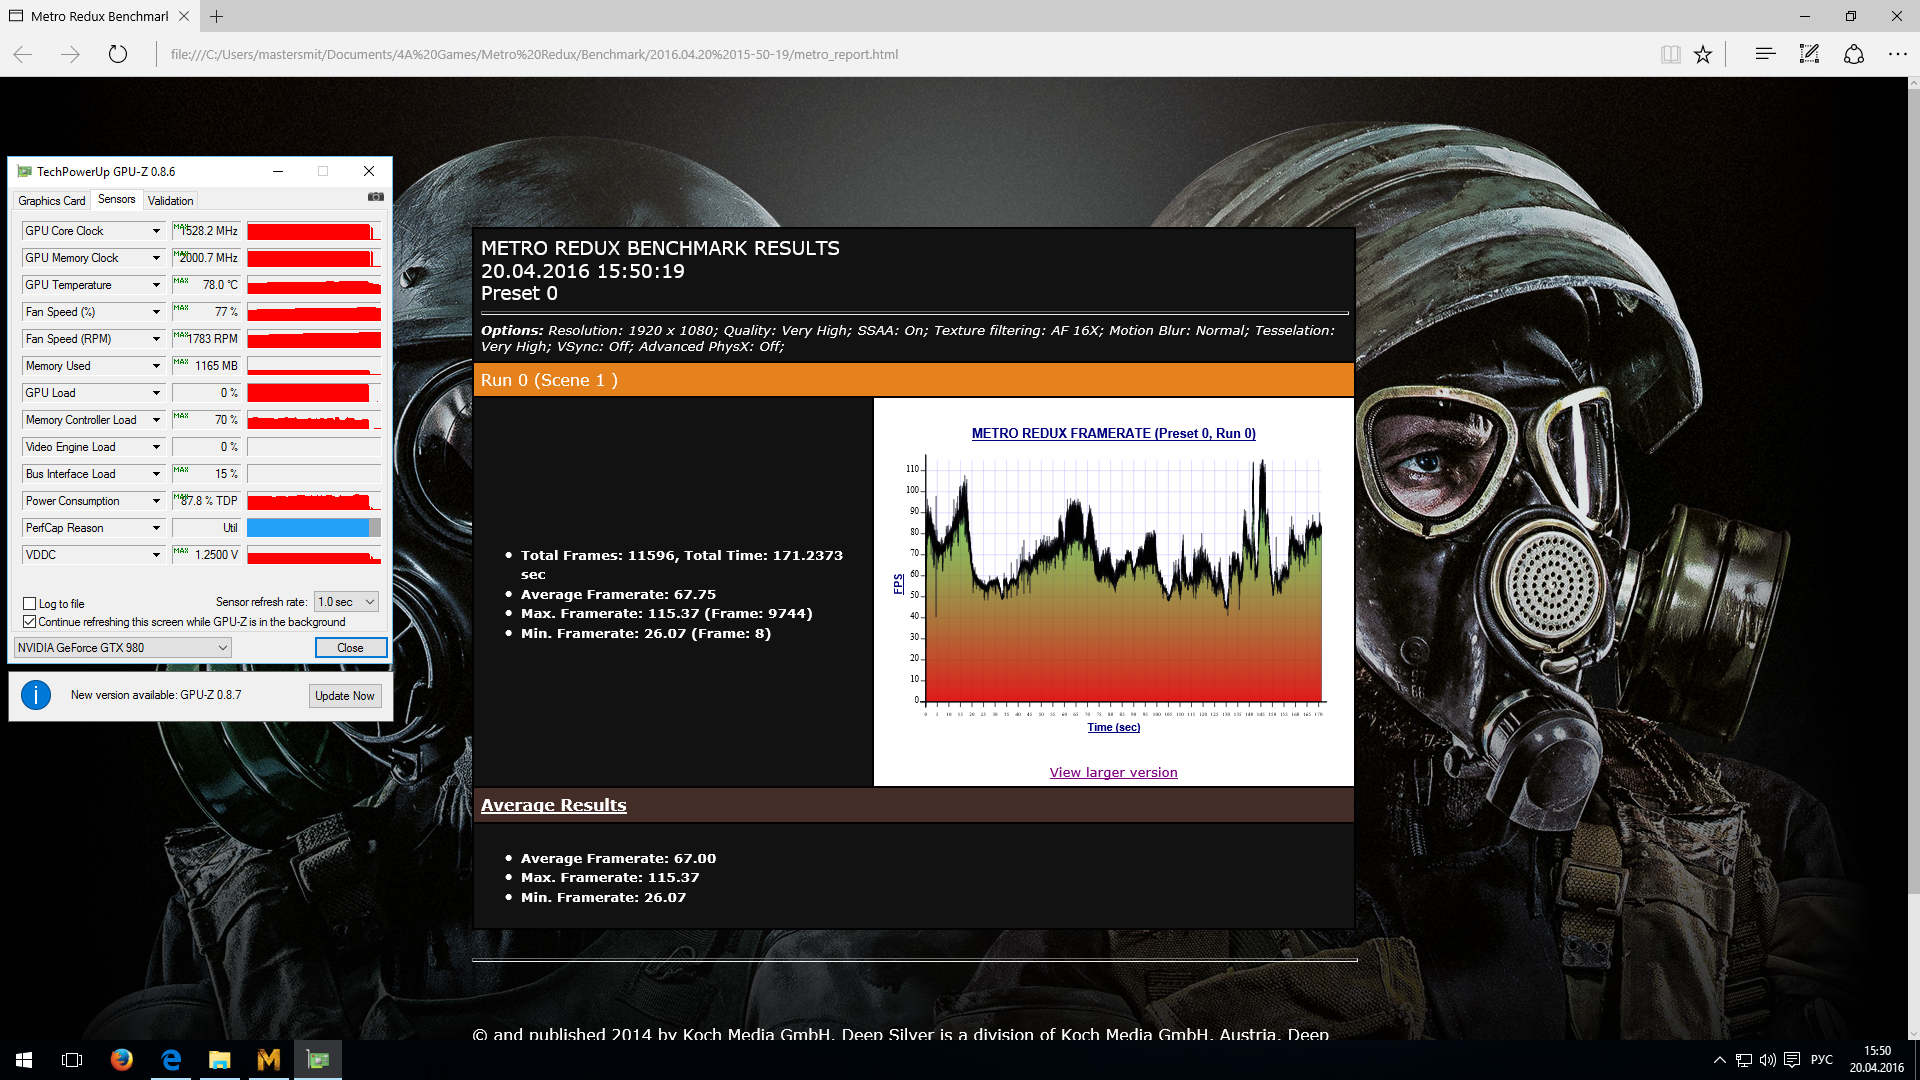1920x1080 pixels.
Task: Open File Explorer from the taskbar
Action: (x=219, y=1060)
